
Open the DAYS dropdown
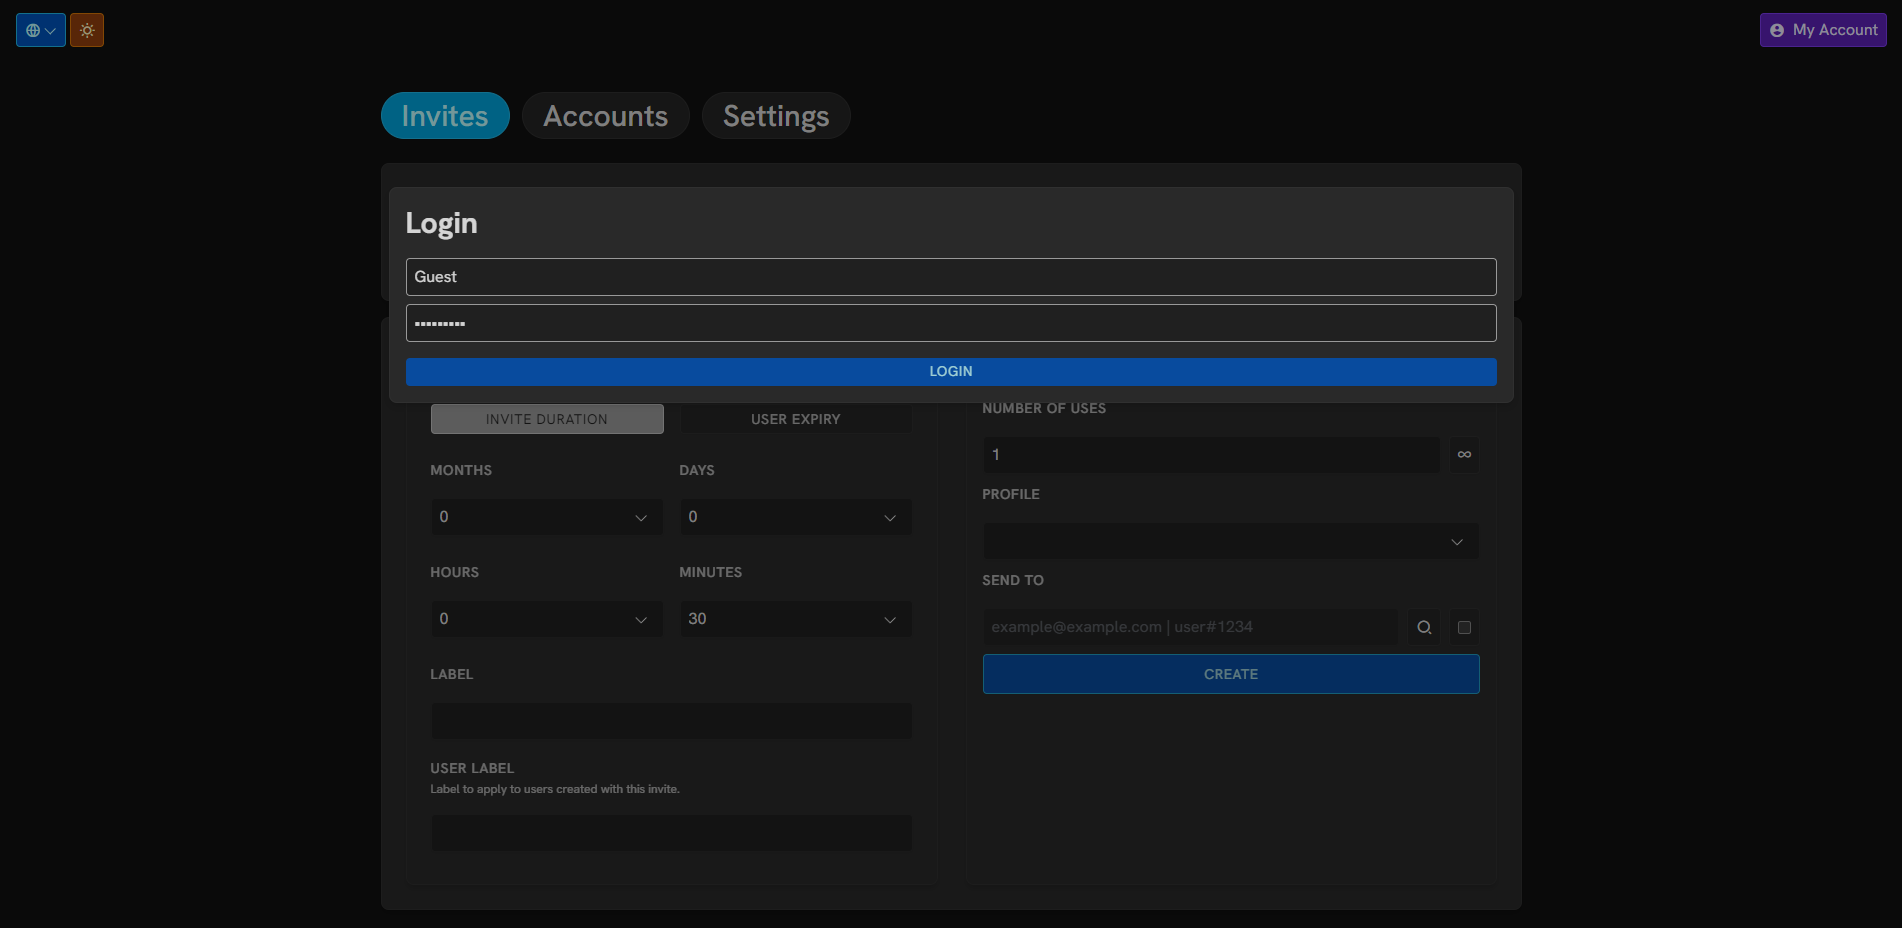pos(796,517)
